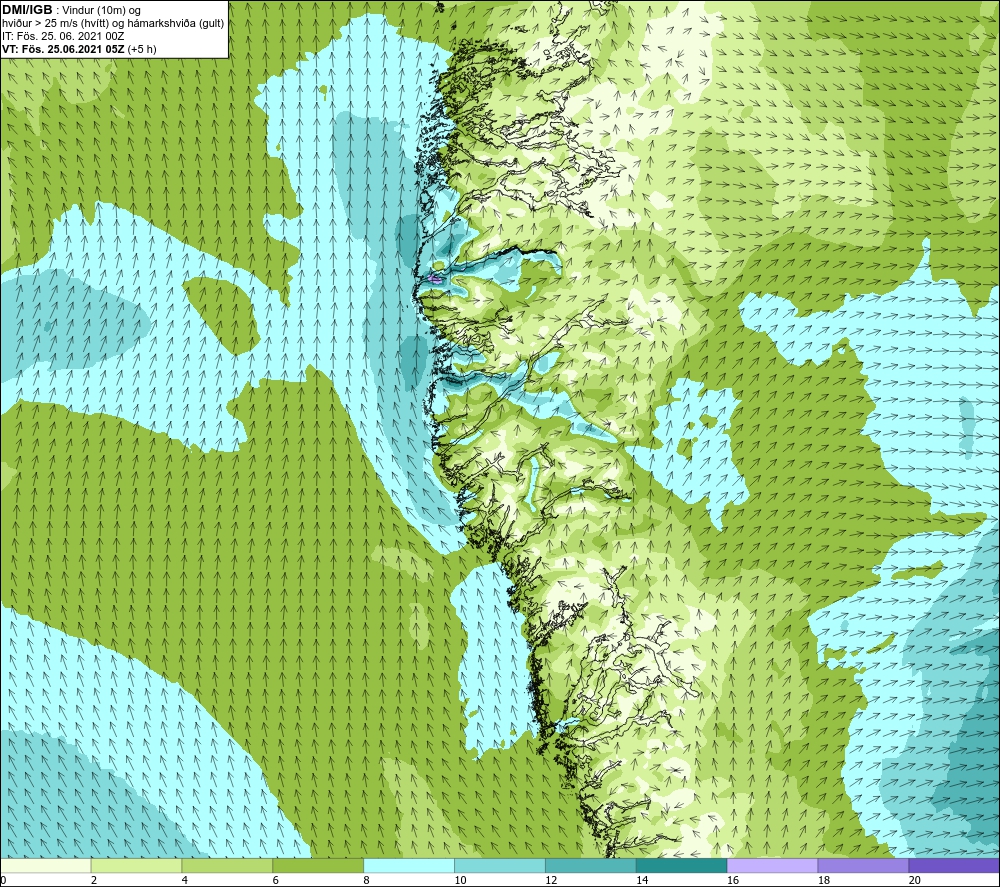Click the 16–18 m/s lavender legend swatch
This screenshot has width=1000, height=887.
coord(772,865)
